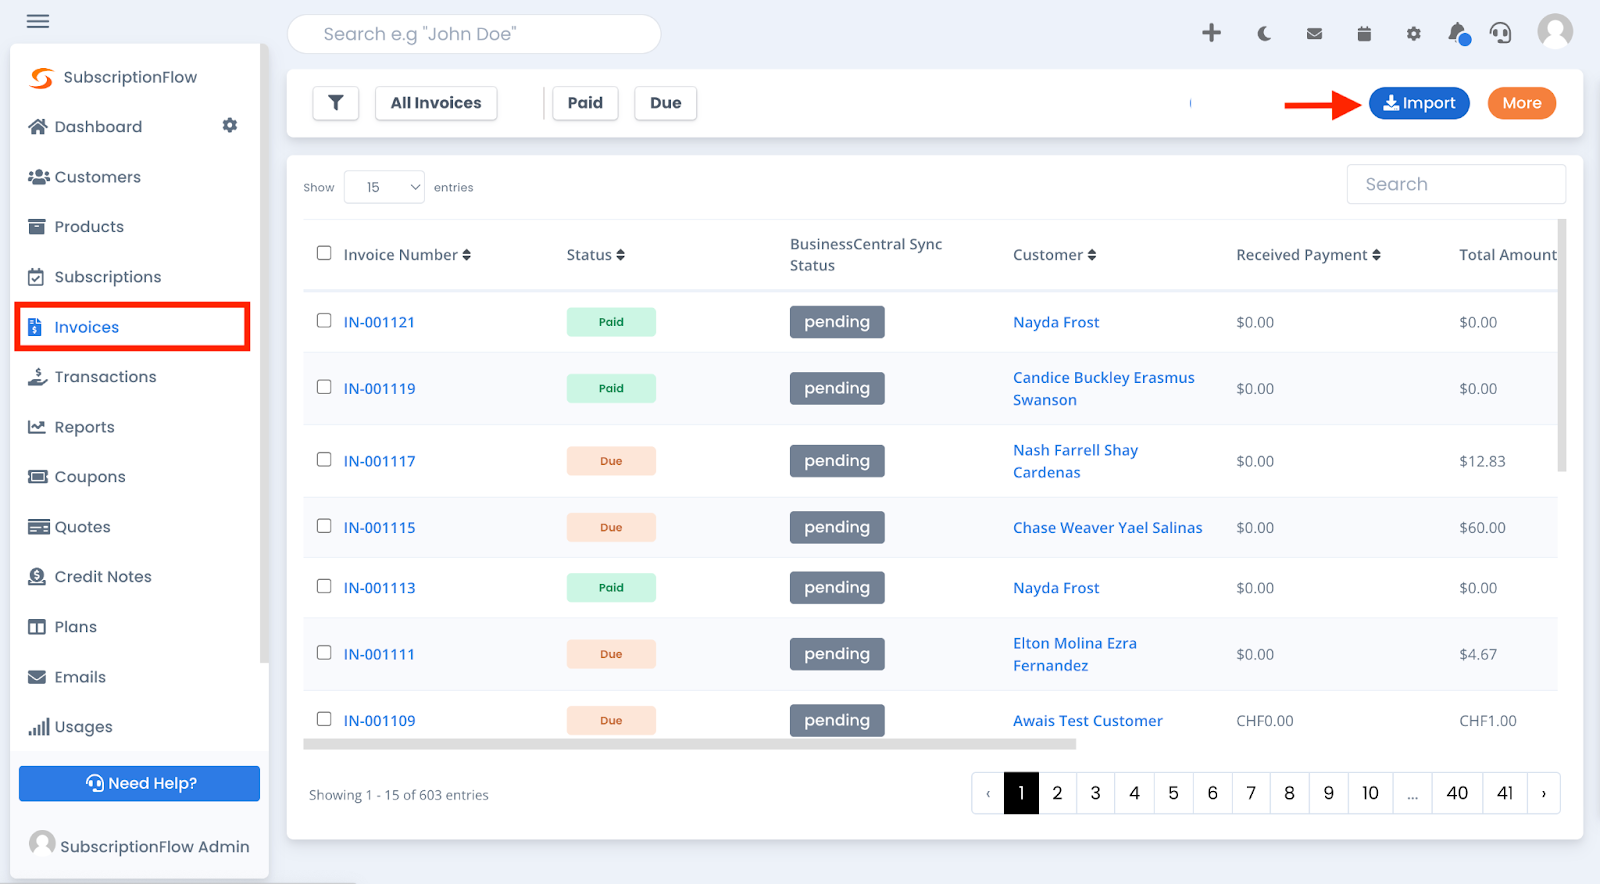1600x884 pixels.
Task: Open the orange More dropdown button
Action: [x=1522, y=103]
